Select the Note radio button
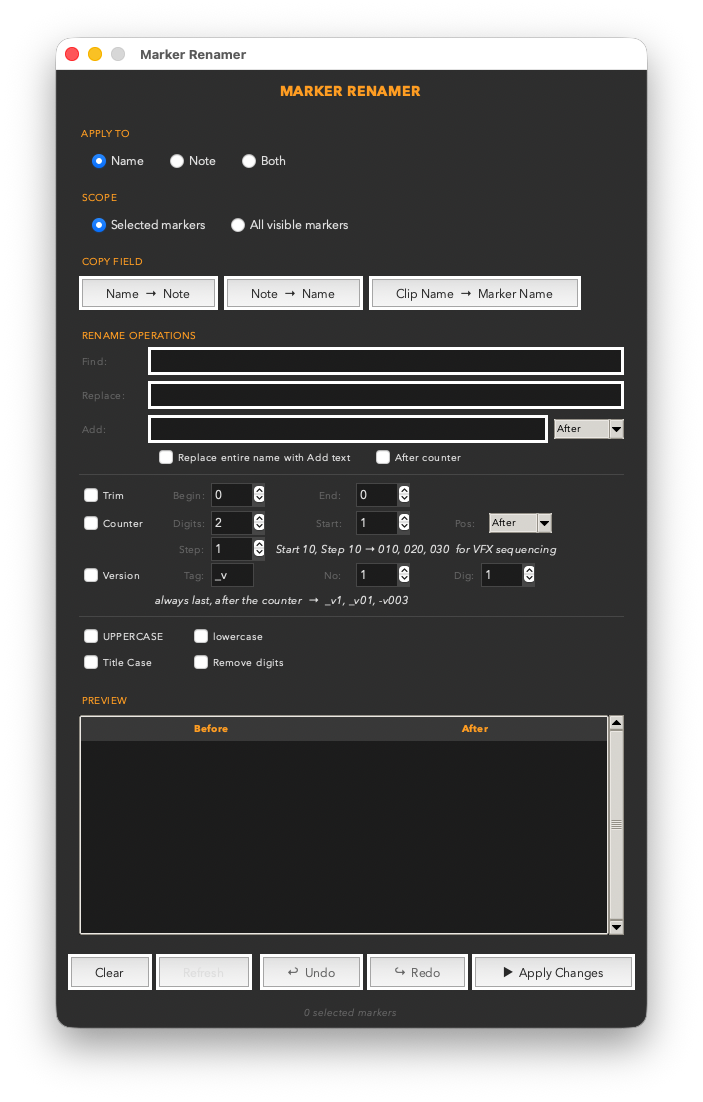Viewport: 703px width, 1102px height. pos(176,161)
